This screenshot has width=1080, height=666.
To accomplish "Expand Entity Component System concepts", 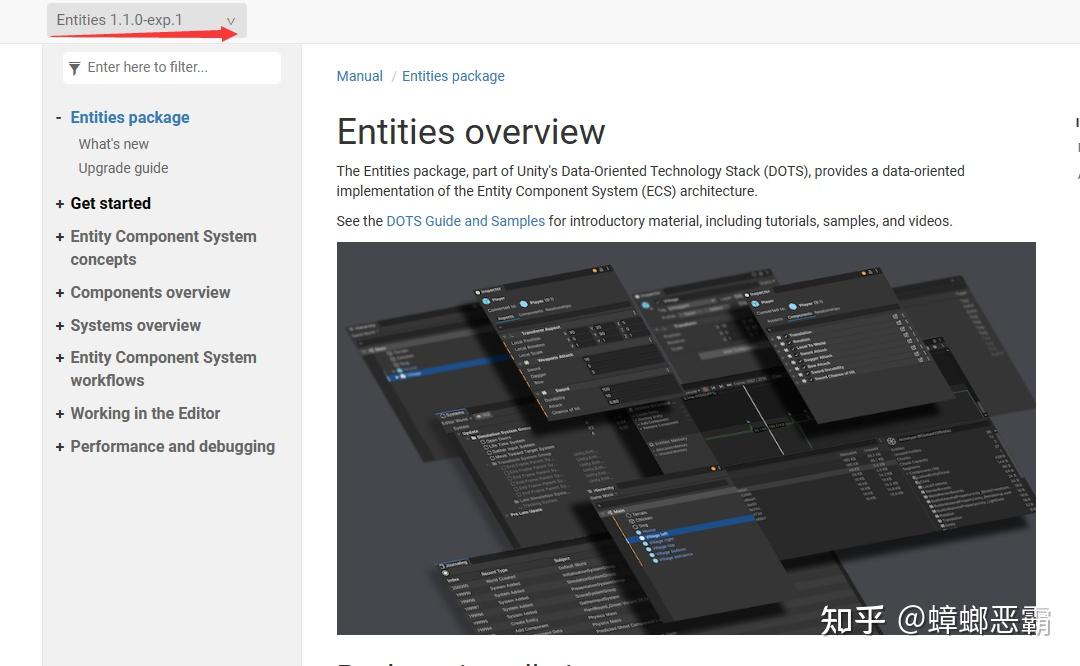I will pyautogui.click(x=59, y=237).
